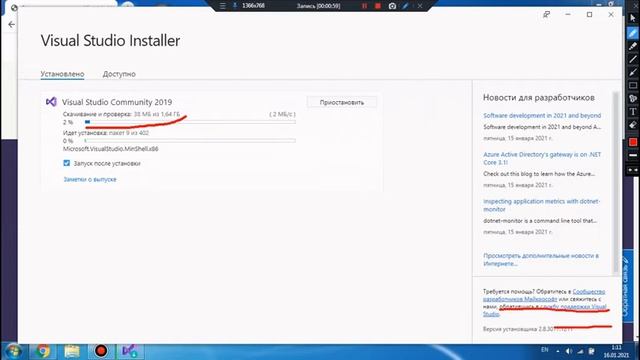The width and height of the screenshot is (640, 360).
Task: Select the highlighter marker tool
Action: point(633,47)
